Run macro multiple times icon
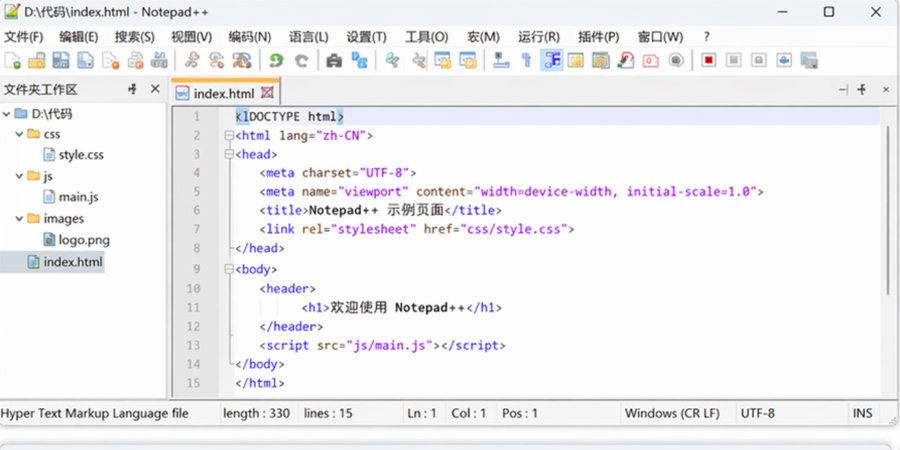 tap(784, 60)
